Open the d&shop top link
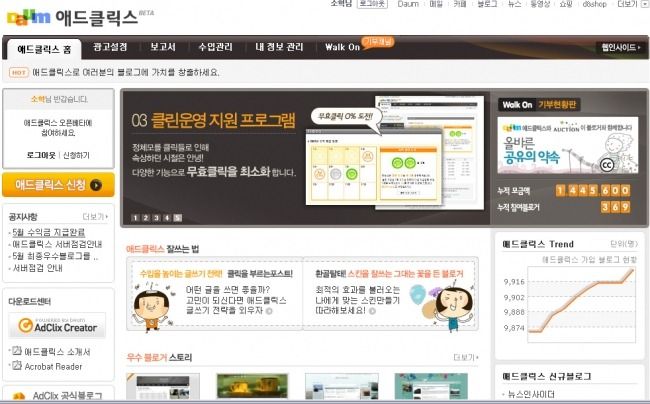The width and height of the screenshot is (650, 404). [594, 4]
